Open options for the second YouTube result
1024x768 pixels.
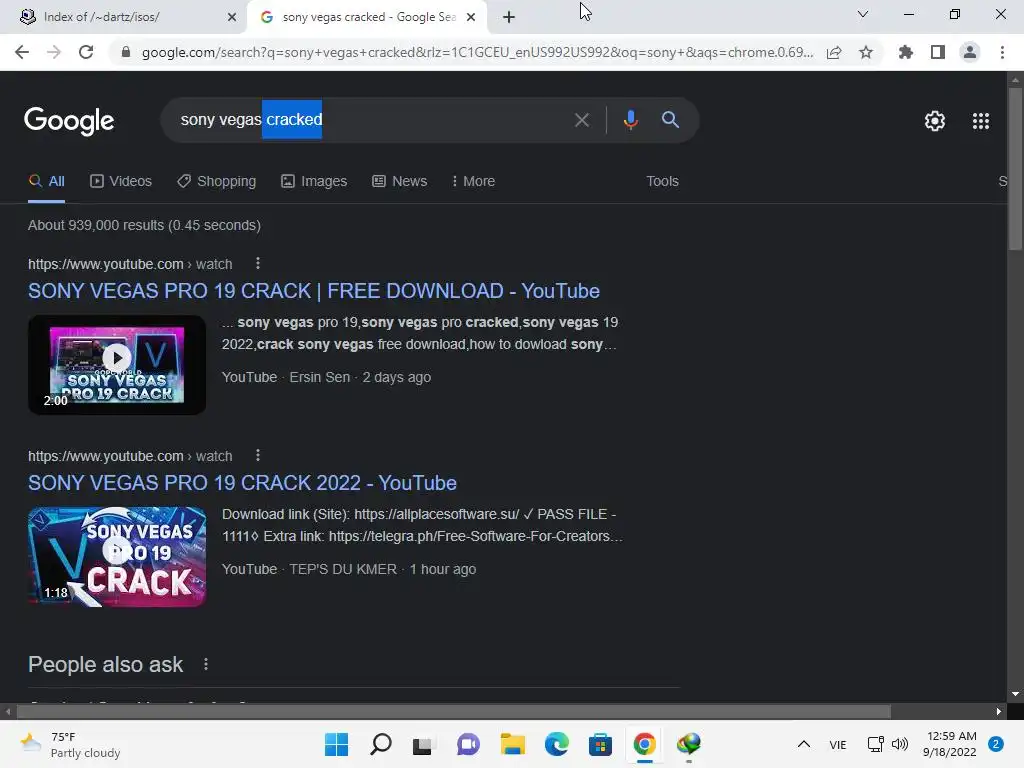(x=258, y=455)
